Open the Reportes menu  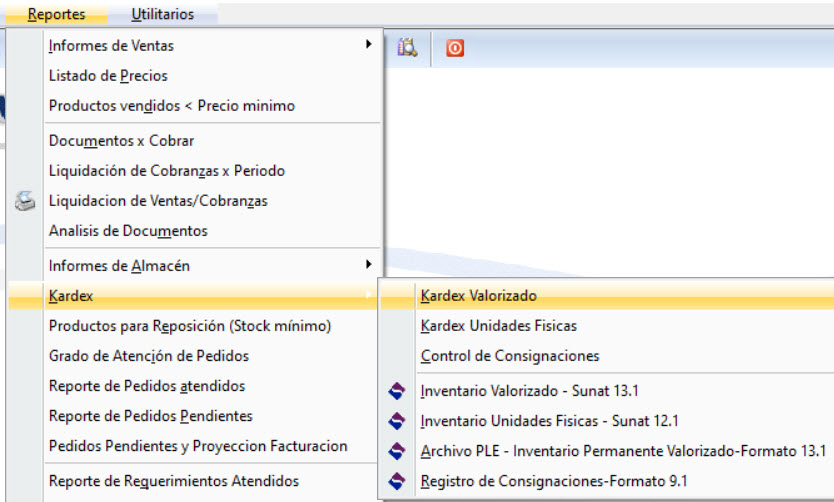pyautogui.click(x=56, y=14)
